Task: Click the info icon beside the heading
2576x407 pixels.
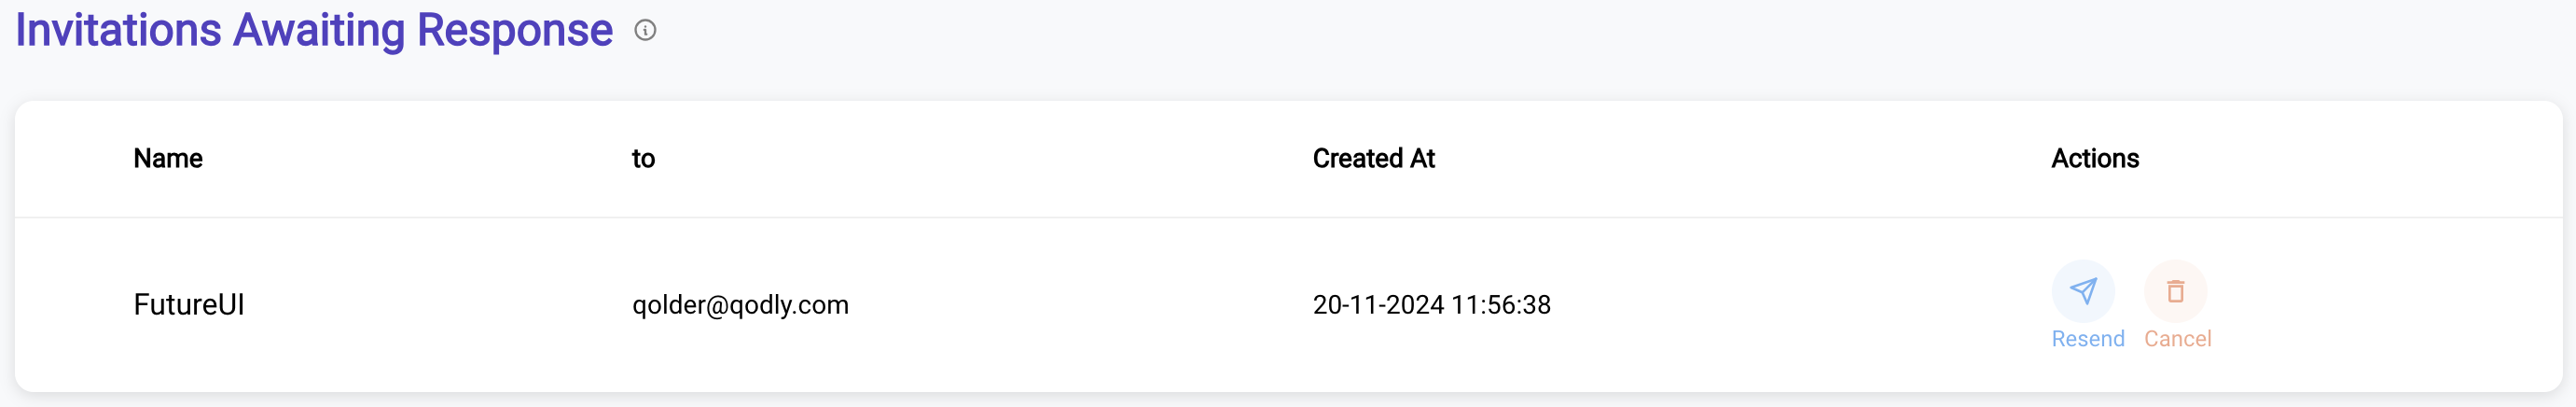Action: (645, 30)
